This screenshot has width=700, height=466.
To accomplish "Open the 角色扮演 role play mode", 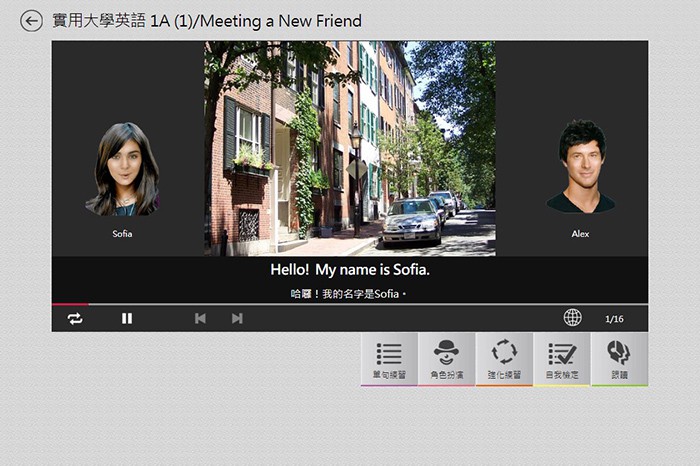I will pyautogui.click(x=447, y=359).
